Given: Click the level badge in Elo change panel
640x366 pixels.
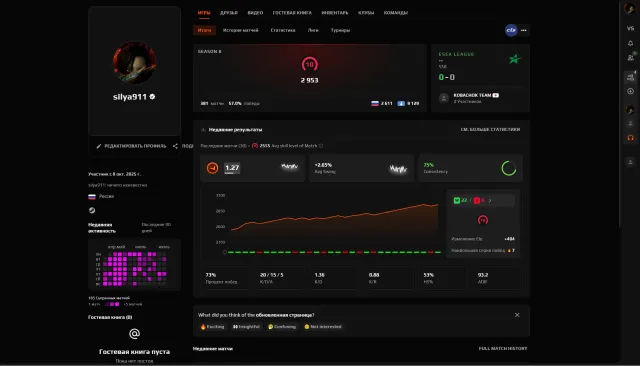Looking at the screenshot, I should (x=483, y=220).
